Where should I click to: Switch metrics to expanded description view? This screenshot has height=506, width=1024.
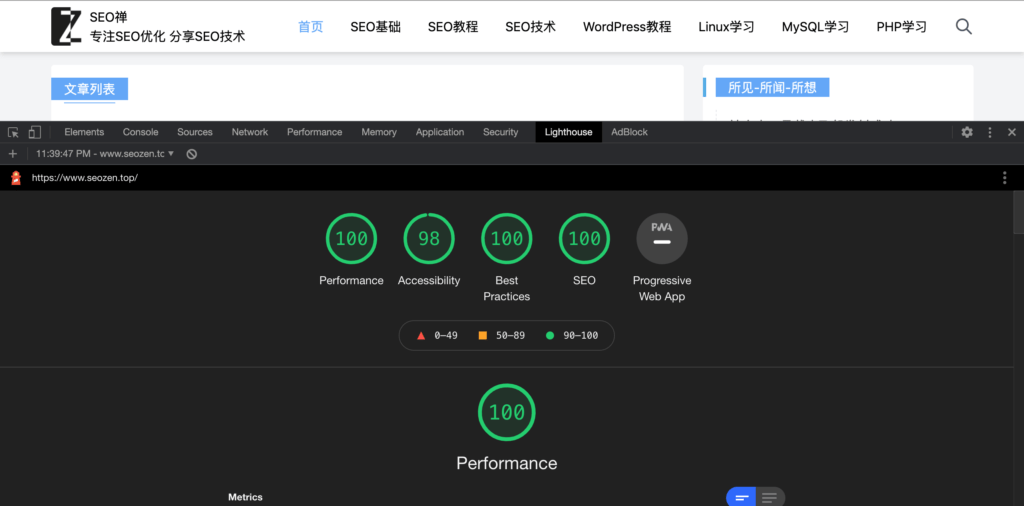click(x=770, y=497)
